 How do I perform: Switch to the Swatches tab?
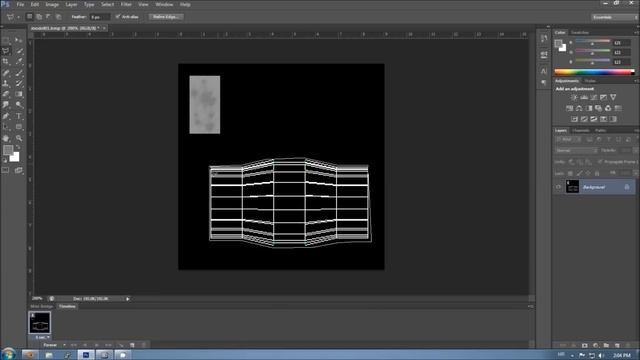[580, 33]
